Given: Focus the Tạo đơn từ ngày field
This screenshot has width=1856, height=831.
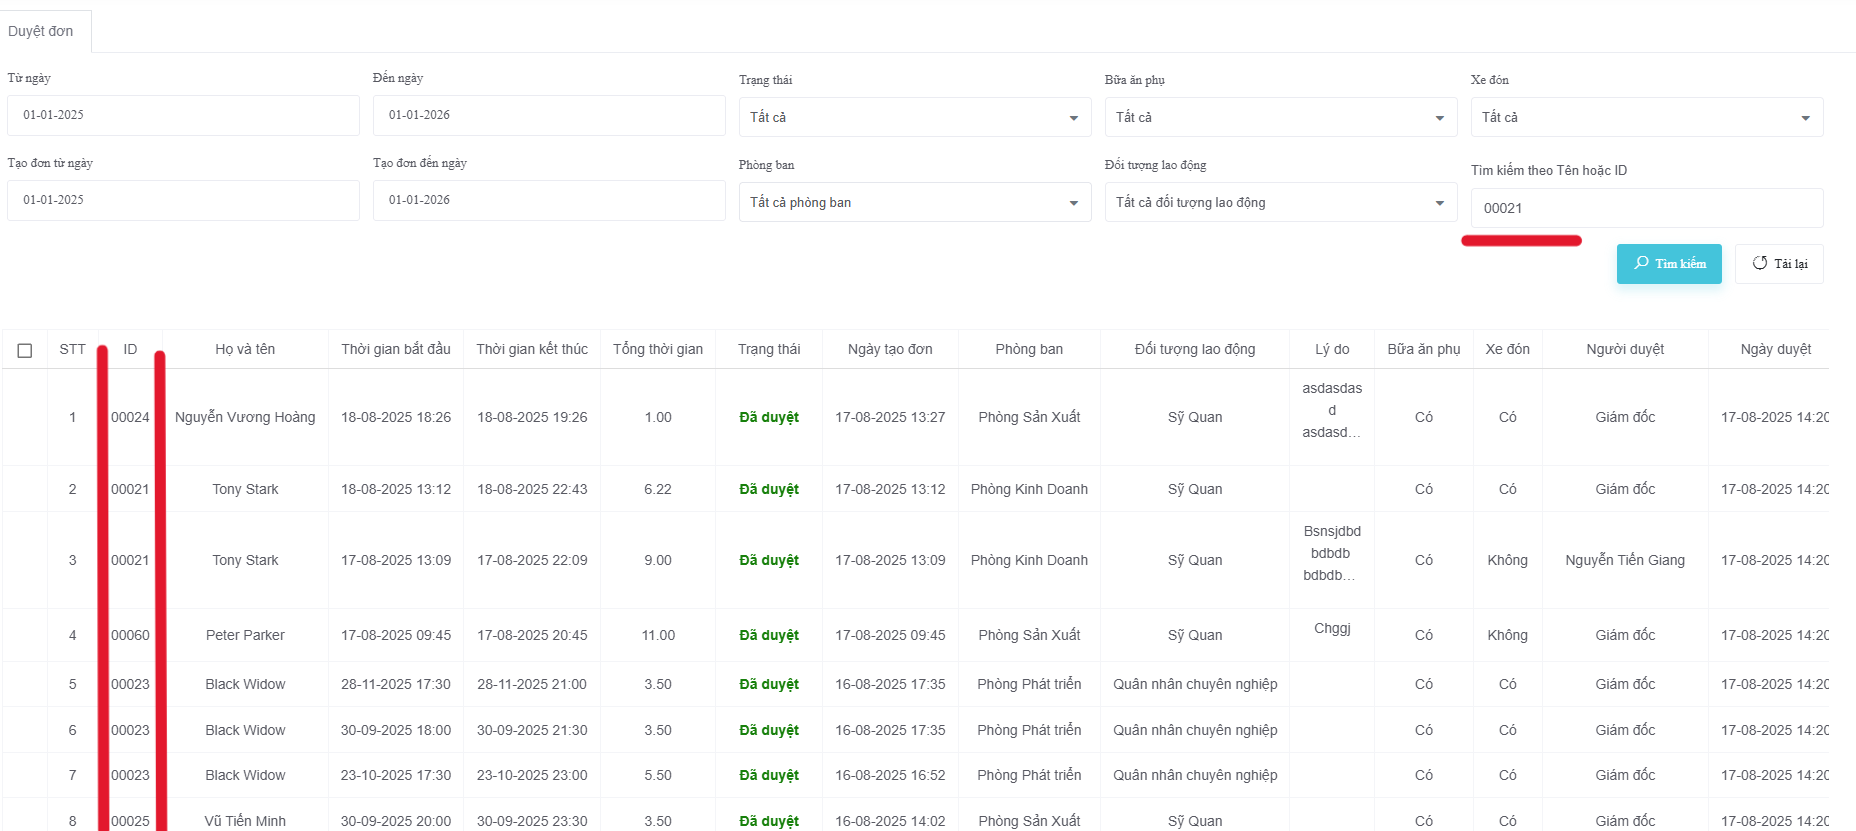Looking at the screenshot, I should click(183, 200).
